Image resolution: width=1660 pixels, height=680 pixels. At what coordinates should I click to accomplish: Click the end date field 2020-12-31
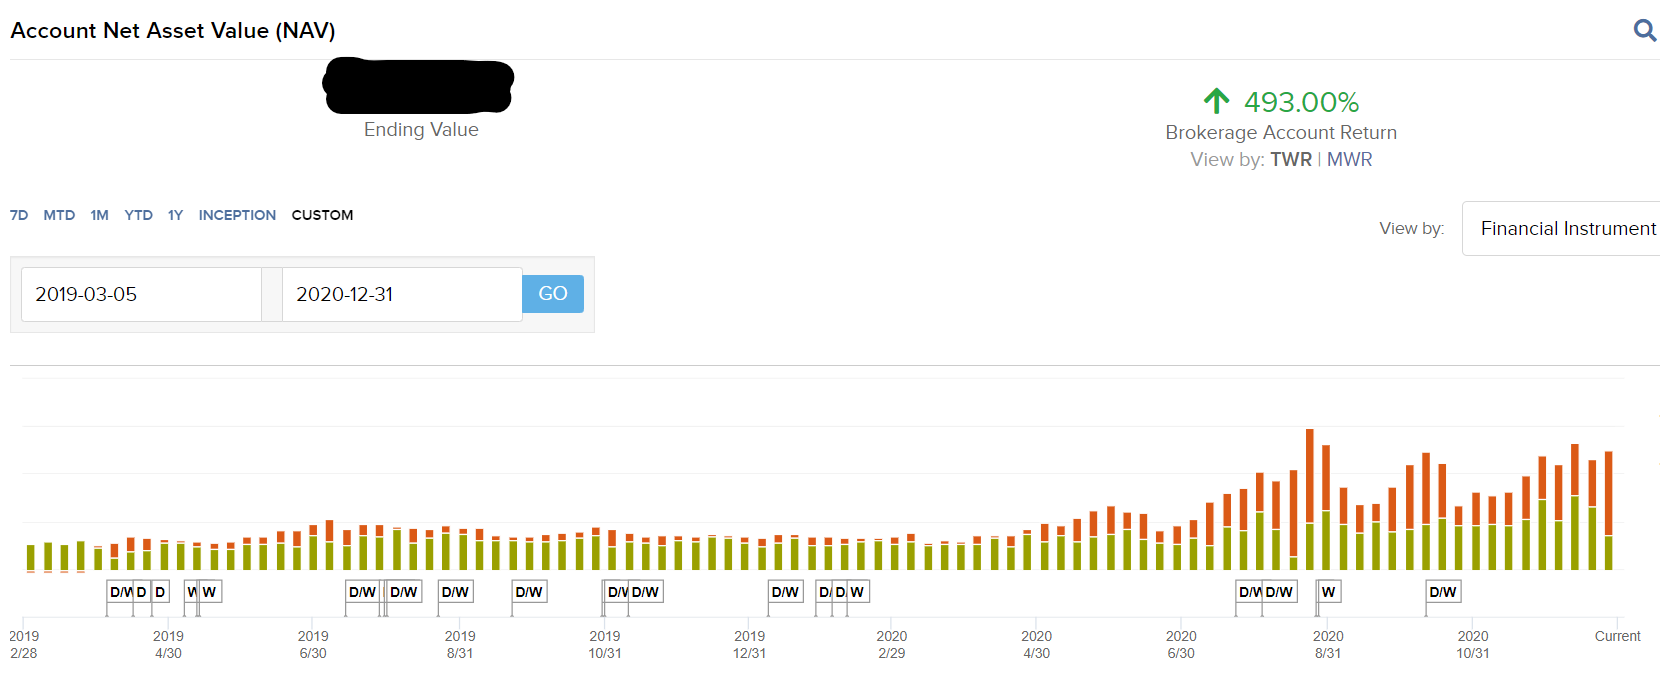click(402, 294)
